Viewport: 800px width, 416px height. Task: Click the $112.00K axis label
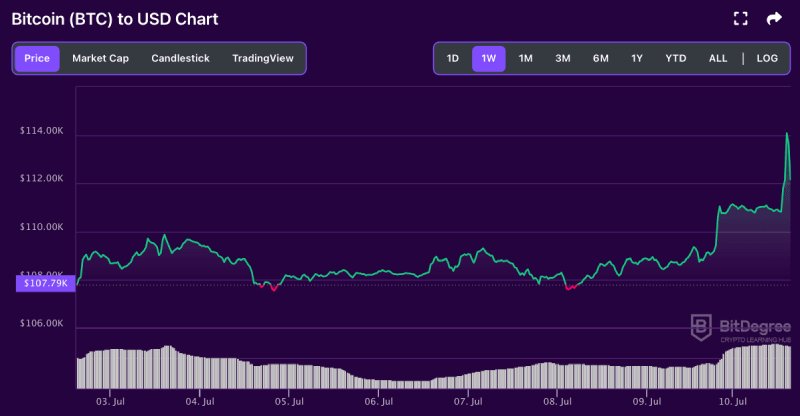coord(41,178)
